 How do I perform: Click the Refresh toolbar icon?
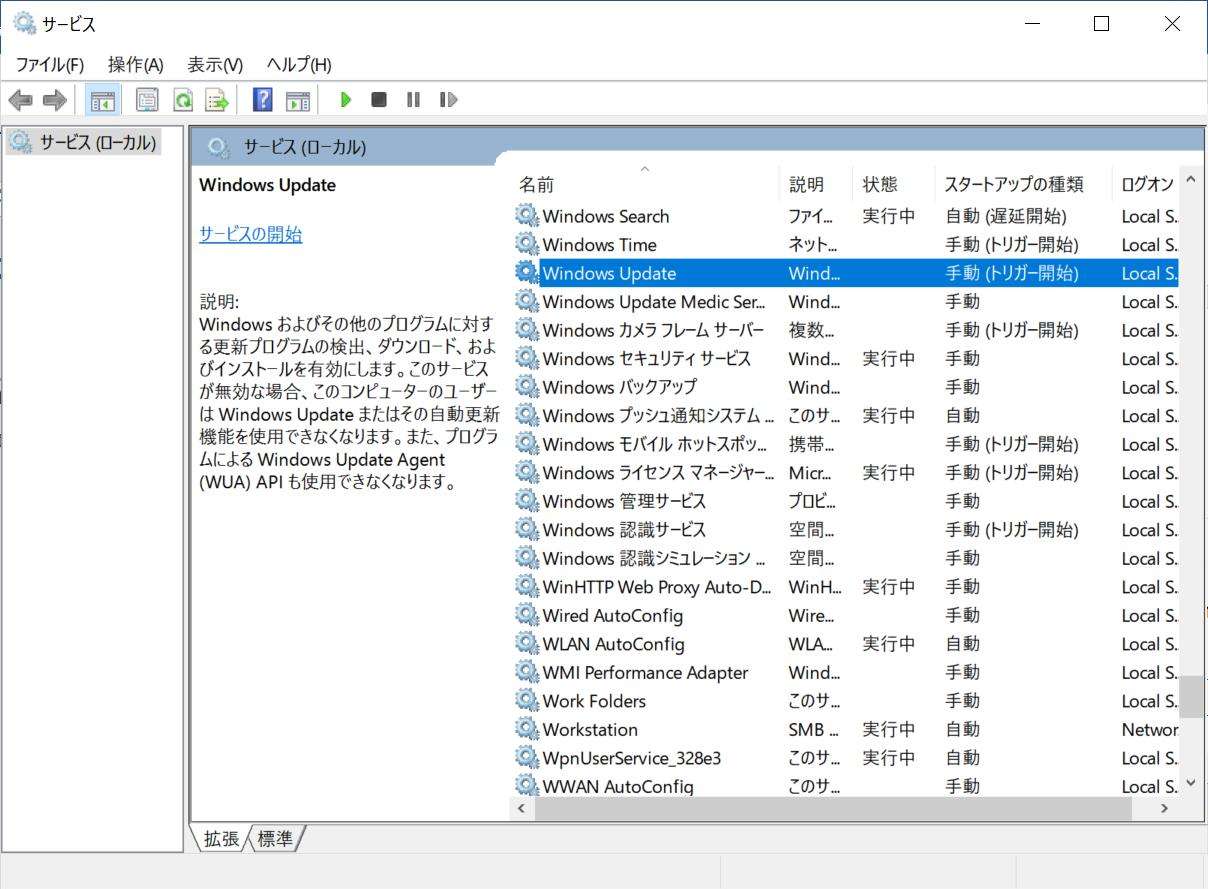pyautogui.click(x=182, y=100)
